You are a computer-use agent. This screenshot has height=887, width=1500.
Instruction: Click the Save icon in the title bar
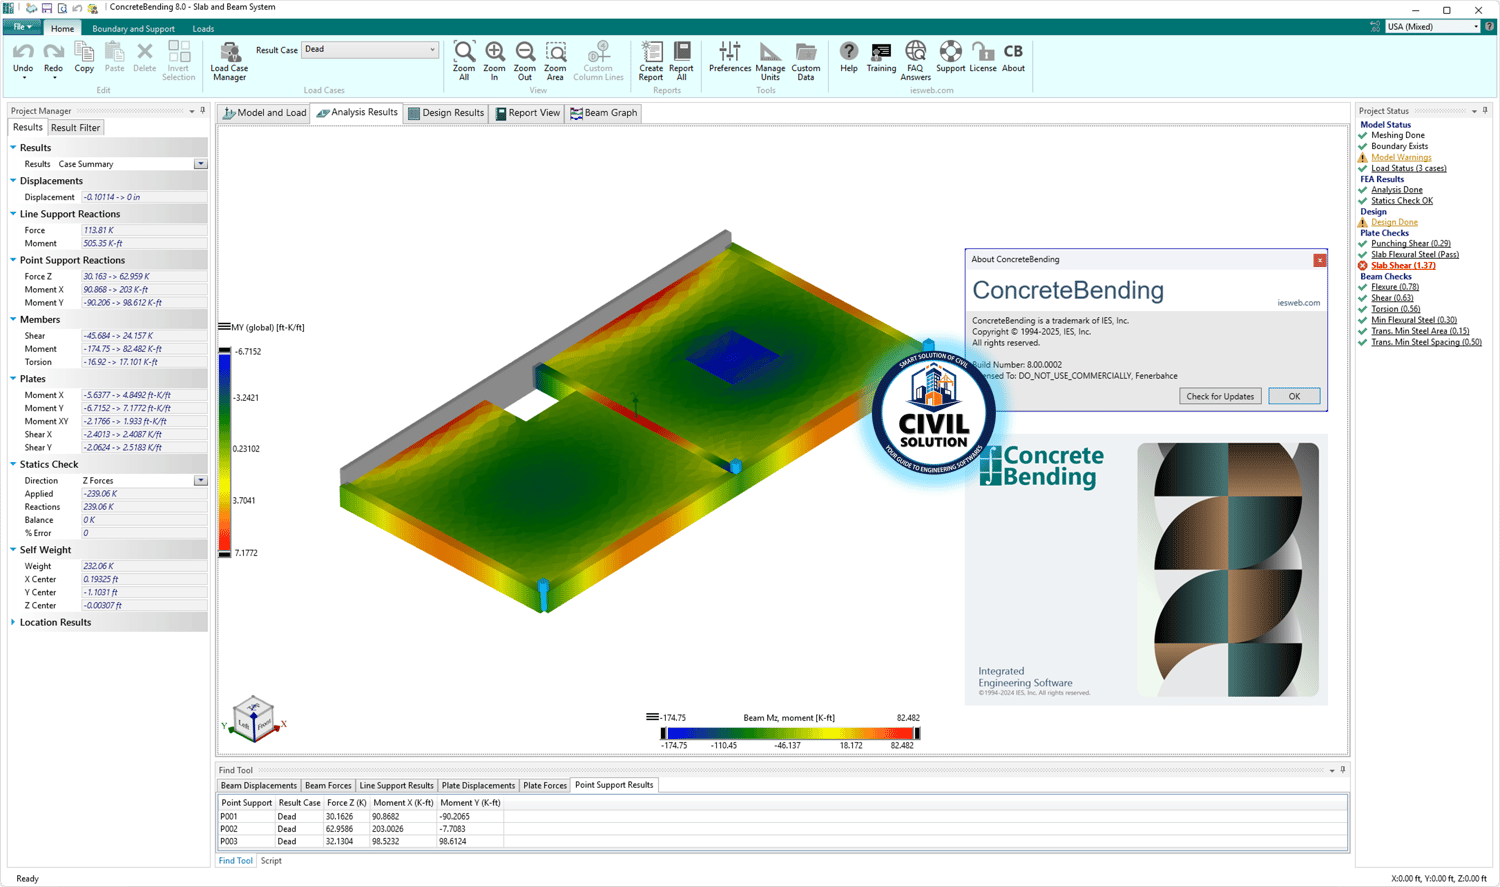click(x=46, y=8)
